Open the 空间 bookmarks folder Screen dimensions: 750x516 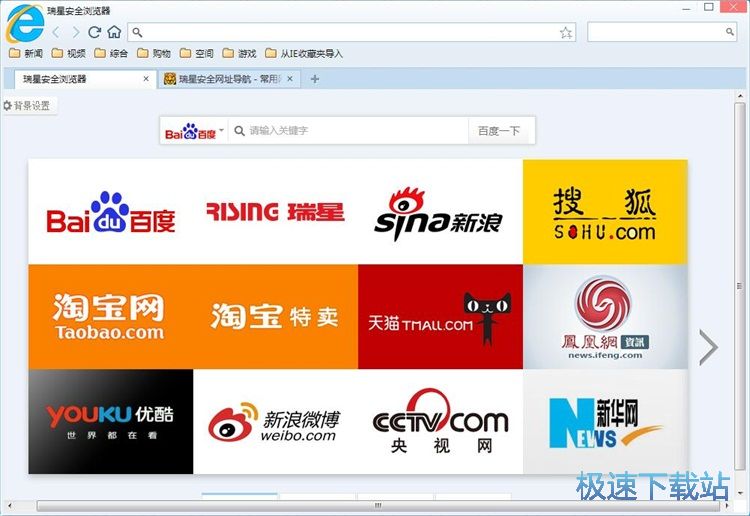197,53
